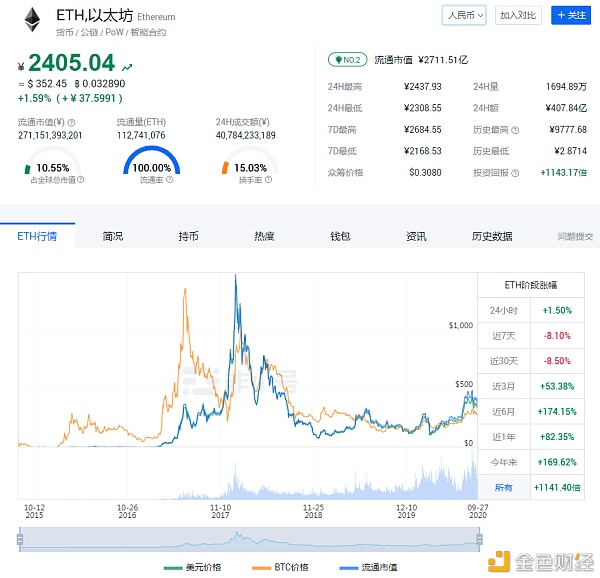Select the 近6月 period row
Viewport: 600px width, 578px height.
coord(531,411)
